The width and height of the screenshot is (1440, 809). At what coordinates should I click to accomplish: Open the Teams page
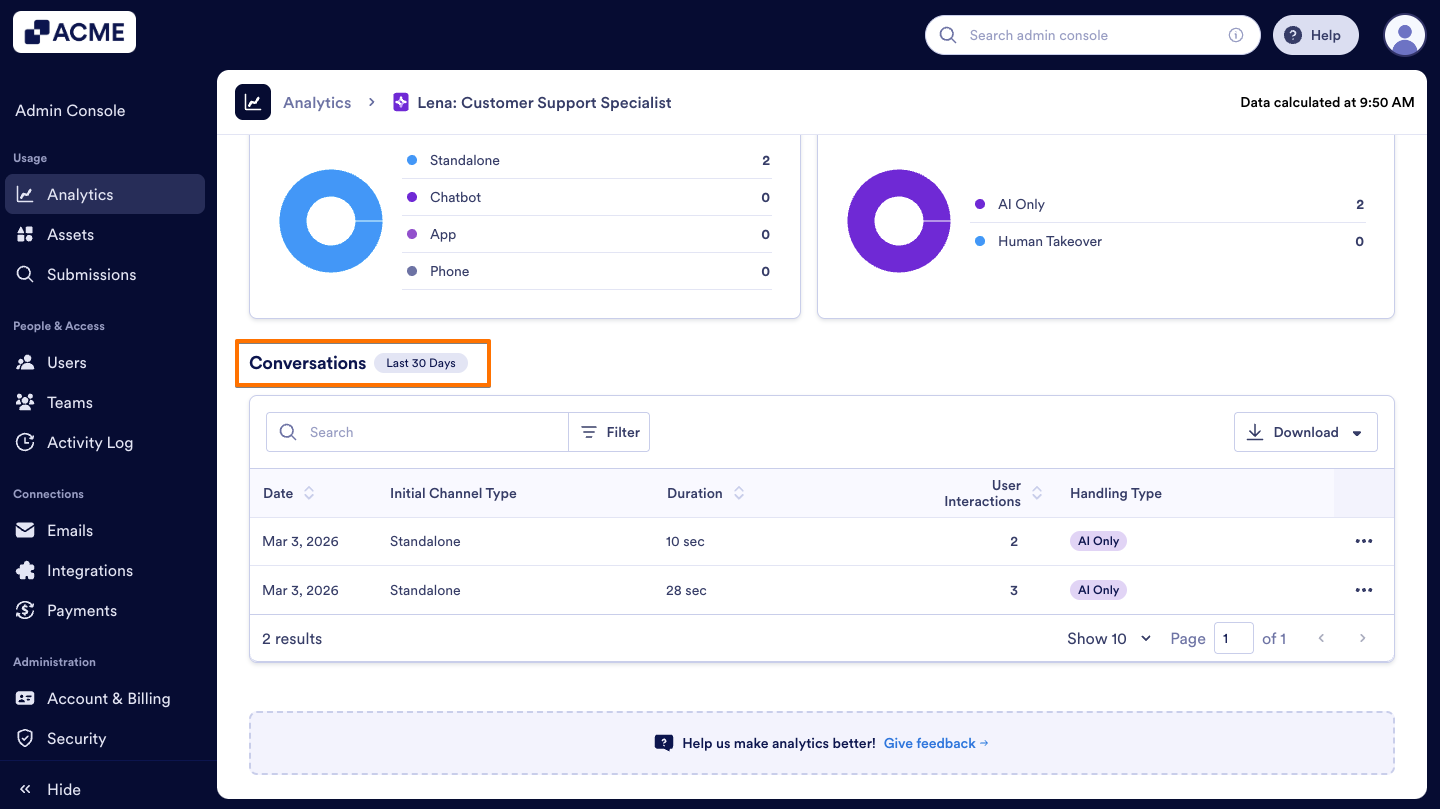point(69,402)
